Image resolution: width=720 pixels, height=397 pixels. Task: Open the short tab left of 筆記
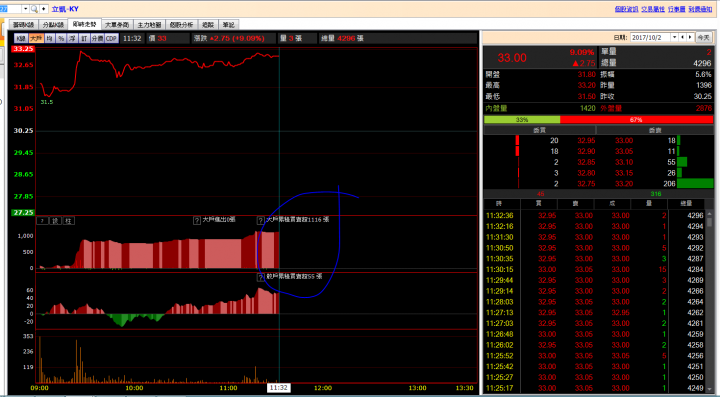[208, 25]
